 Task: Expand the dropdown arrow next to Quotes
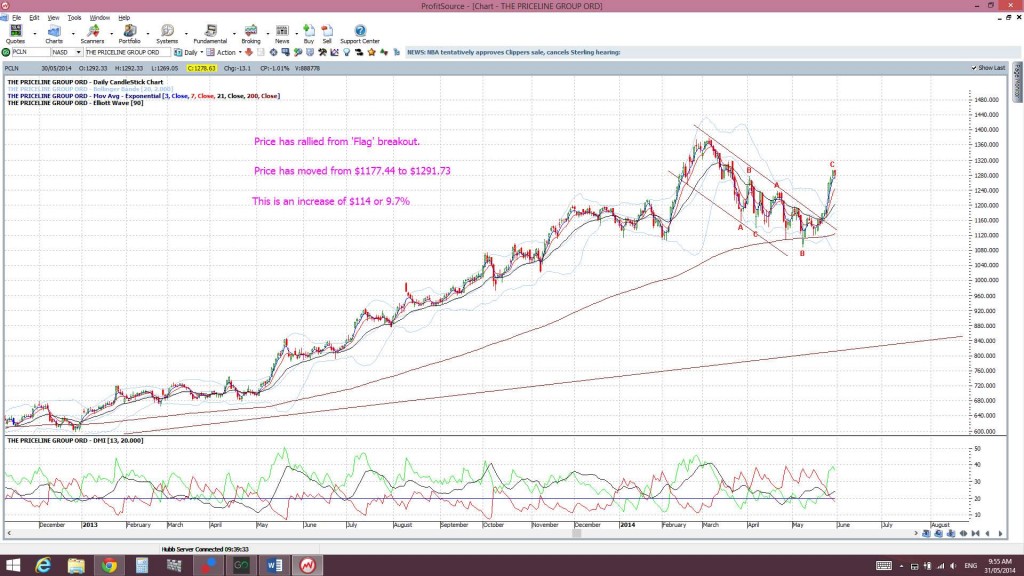pyautogui.click(x=35, y=34)
